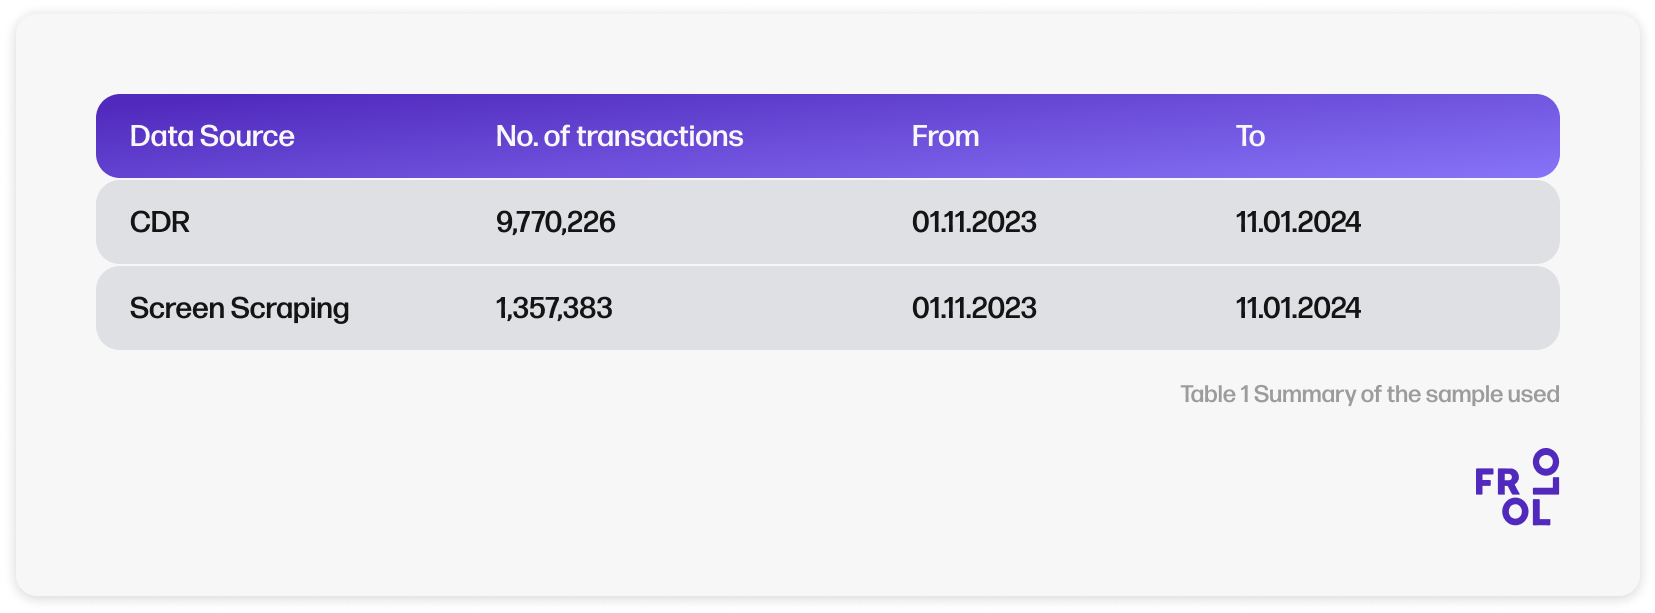Image resolution: width=1655 pixels, height=613 pixels.
Task: Click the 9,770,226 transactions value
Action: (x=555, y=222)
